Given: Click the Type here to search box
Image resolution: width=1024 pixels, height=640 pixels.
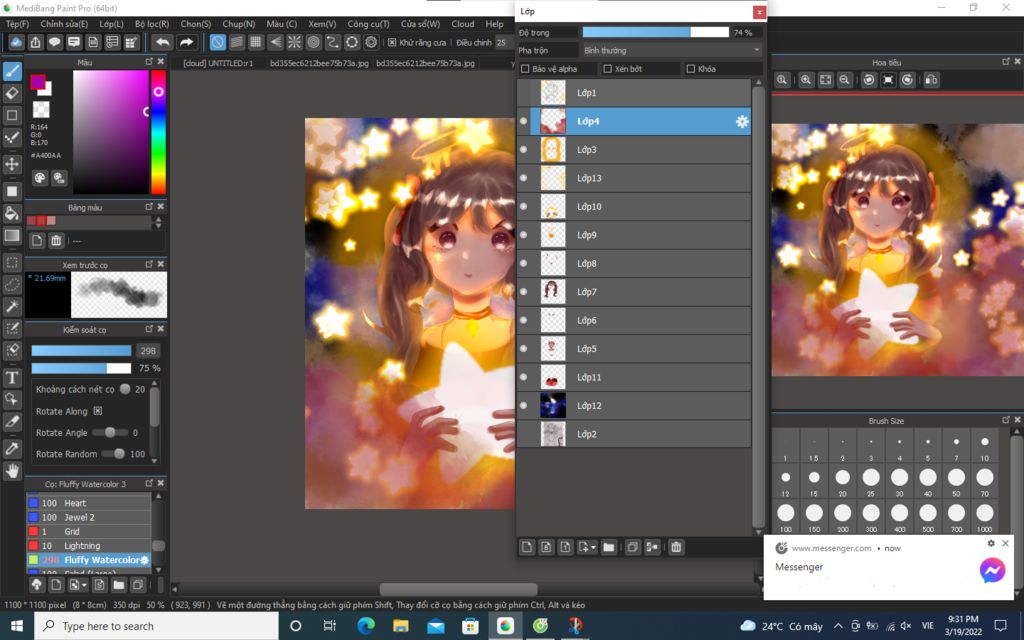Looking at the screenshot, I should pyautogui.click(x=157, y=626).
